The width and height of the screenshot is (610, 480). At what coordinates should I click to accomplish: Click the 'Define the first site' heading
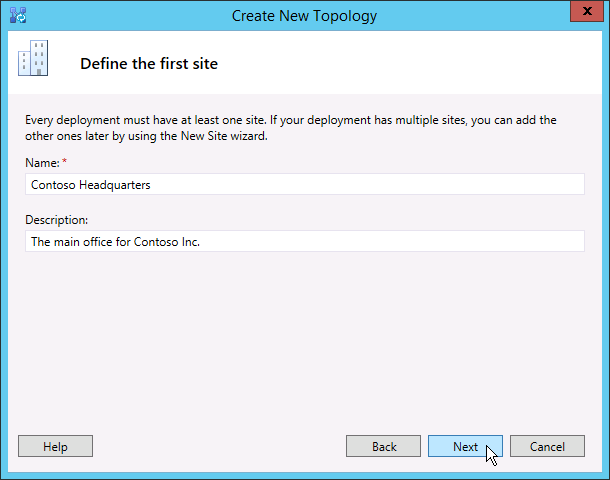149,64
